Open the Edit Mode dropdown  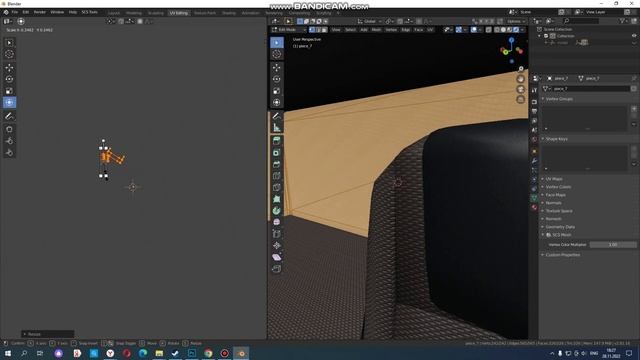click(289, 30)
